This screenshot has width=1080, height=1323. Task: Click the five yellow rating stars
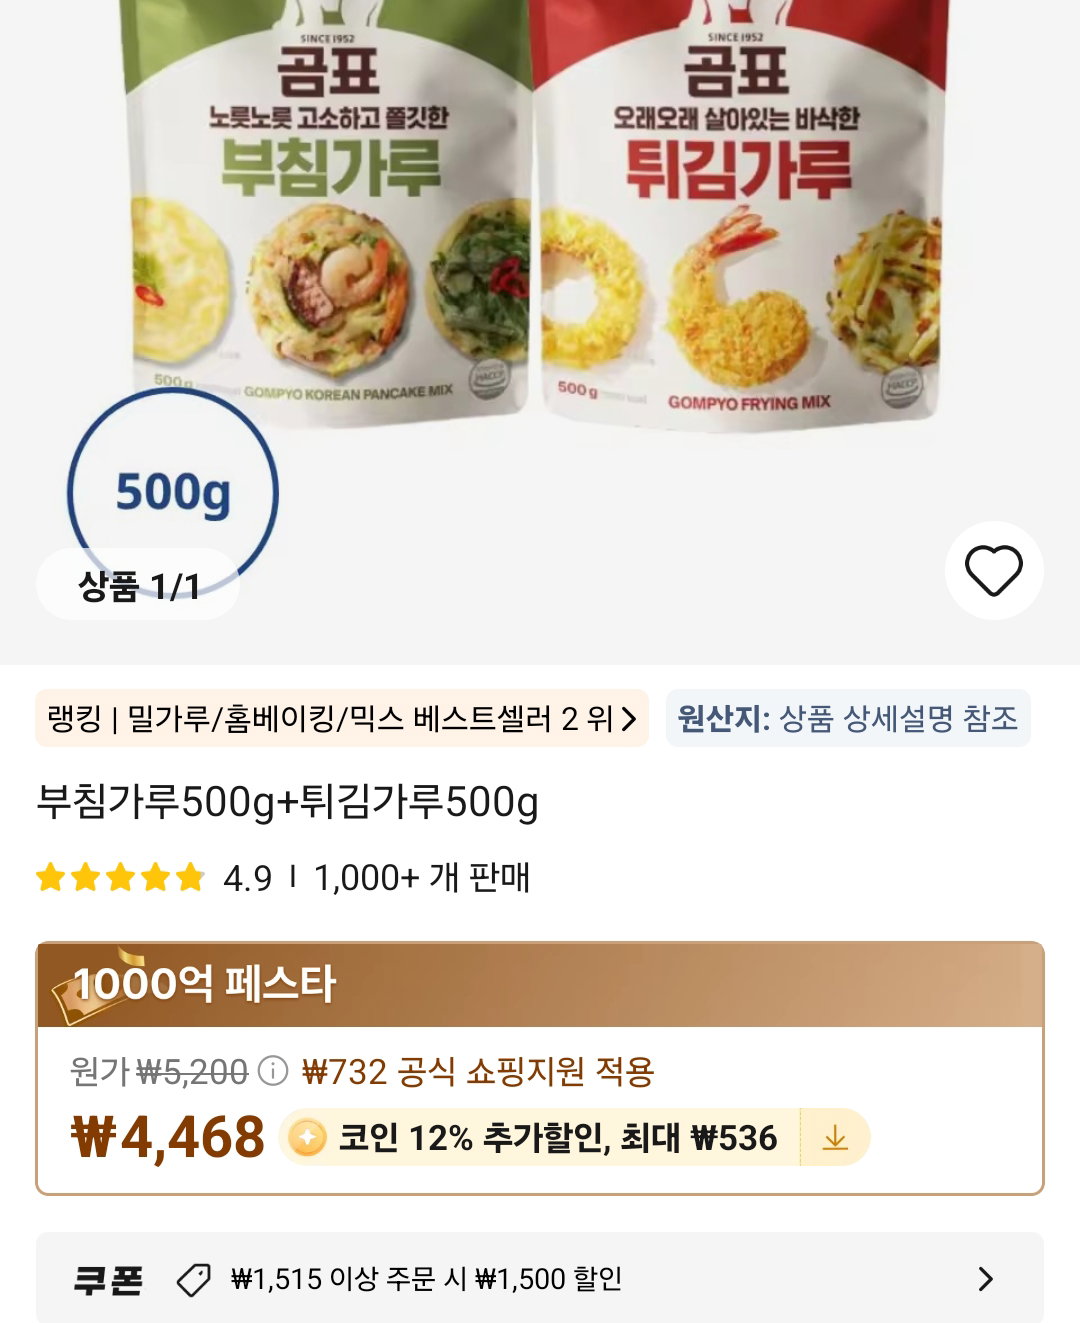coord(120,878)
